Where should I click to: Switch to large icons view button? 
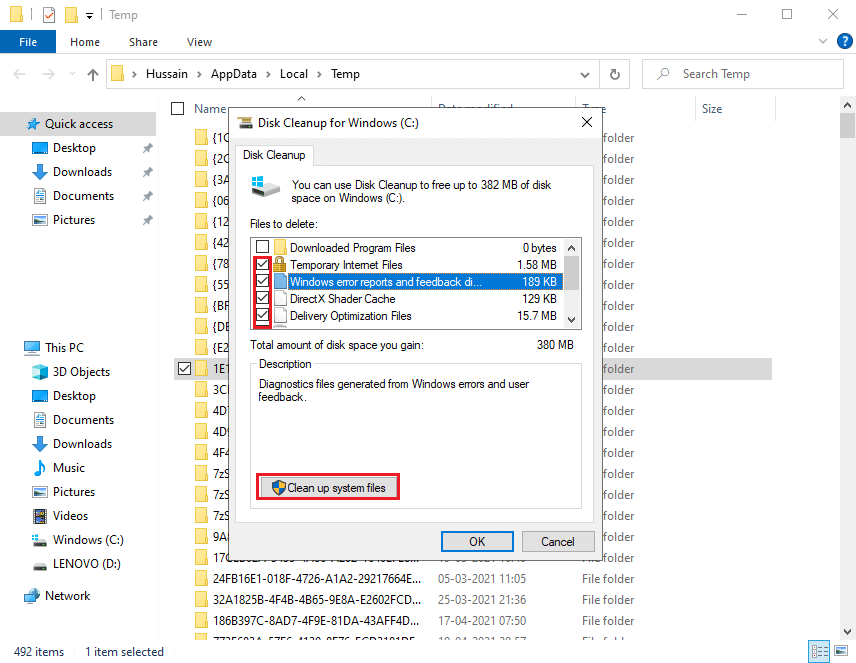pyautogui.click(x=839, y=651)
